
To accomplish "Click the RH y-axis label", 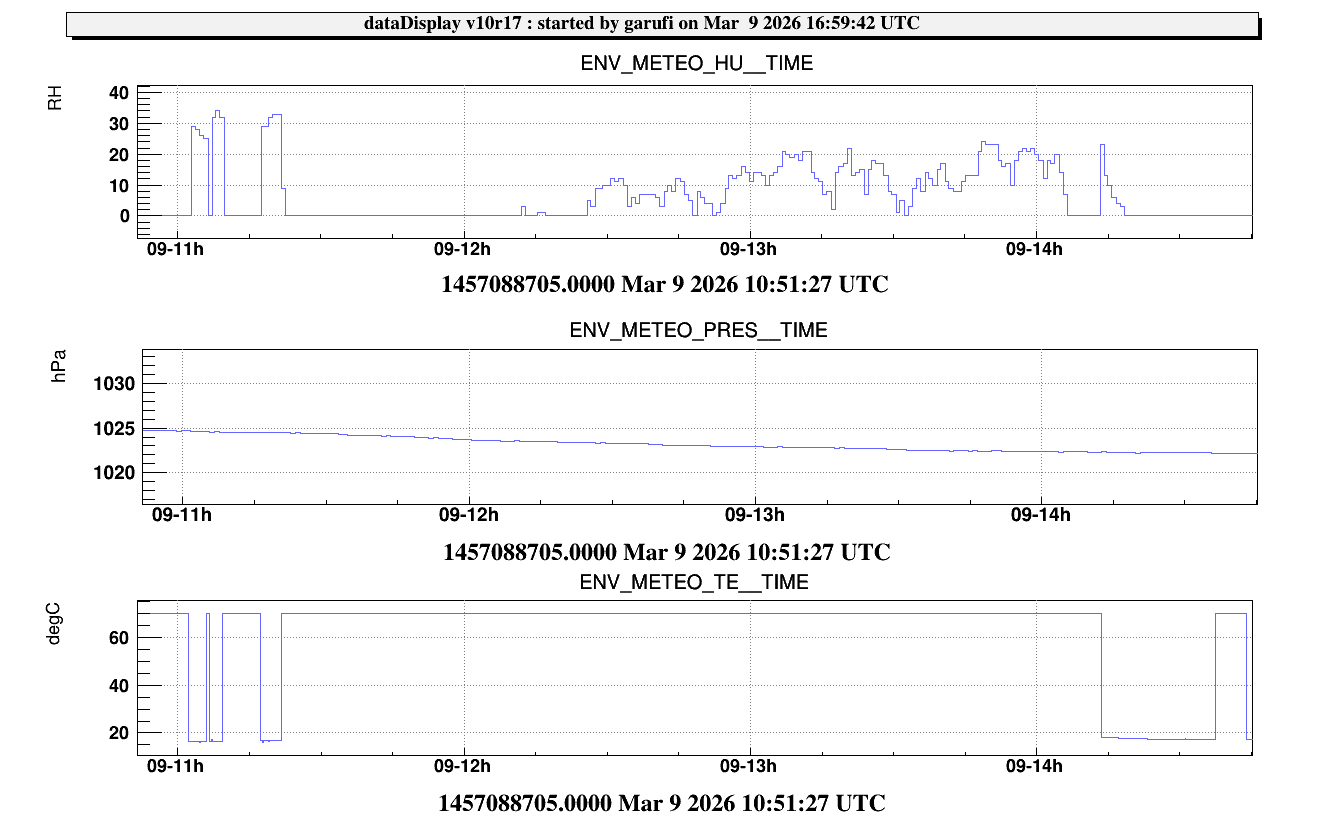I will (x=55, y=98).
